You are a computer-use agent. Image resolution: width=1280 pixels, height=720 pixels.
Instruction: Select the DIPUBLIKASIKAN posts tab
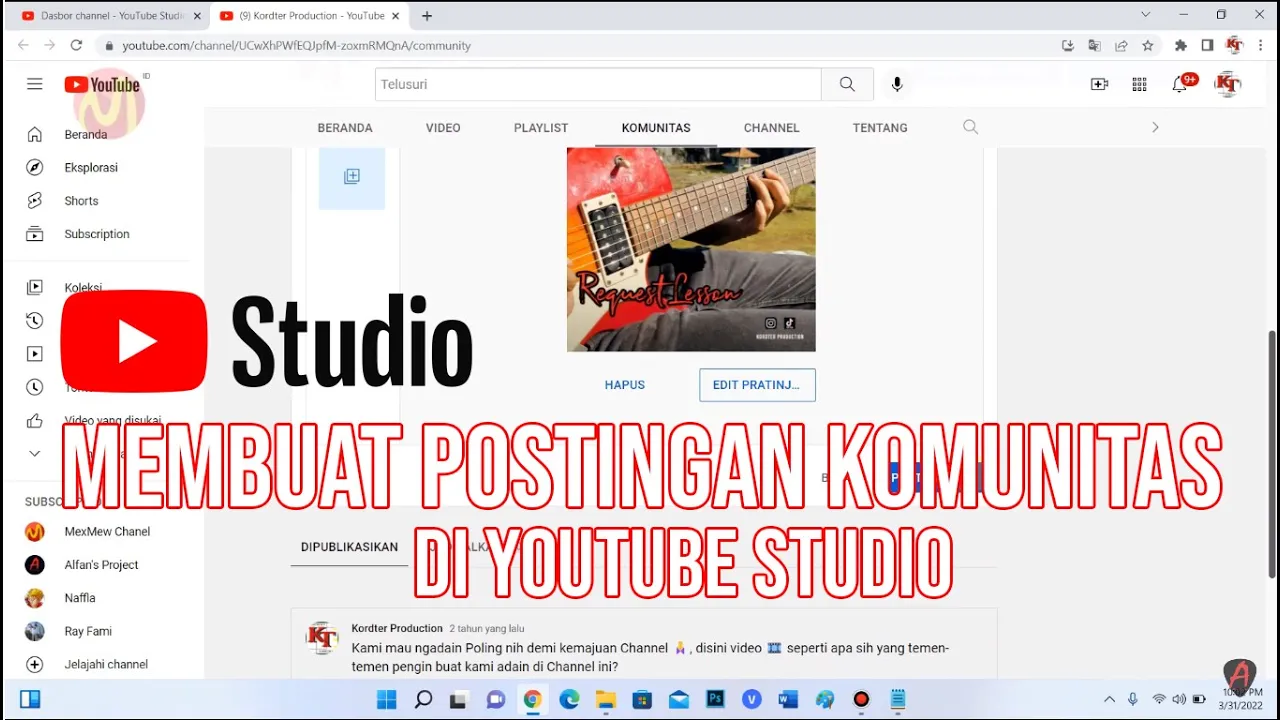point(349,547)
